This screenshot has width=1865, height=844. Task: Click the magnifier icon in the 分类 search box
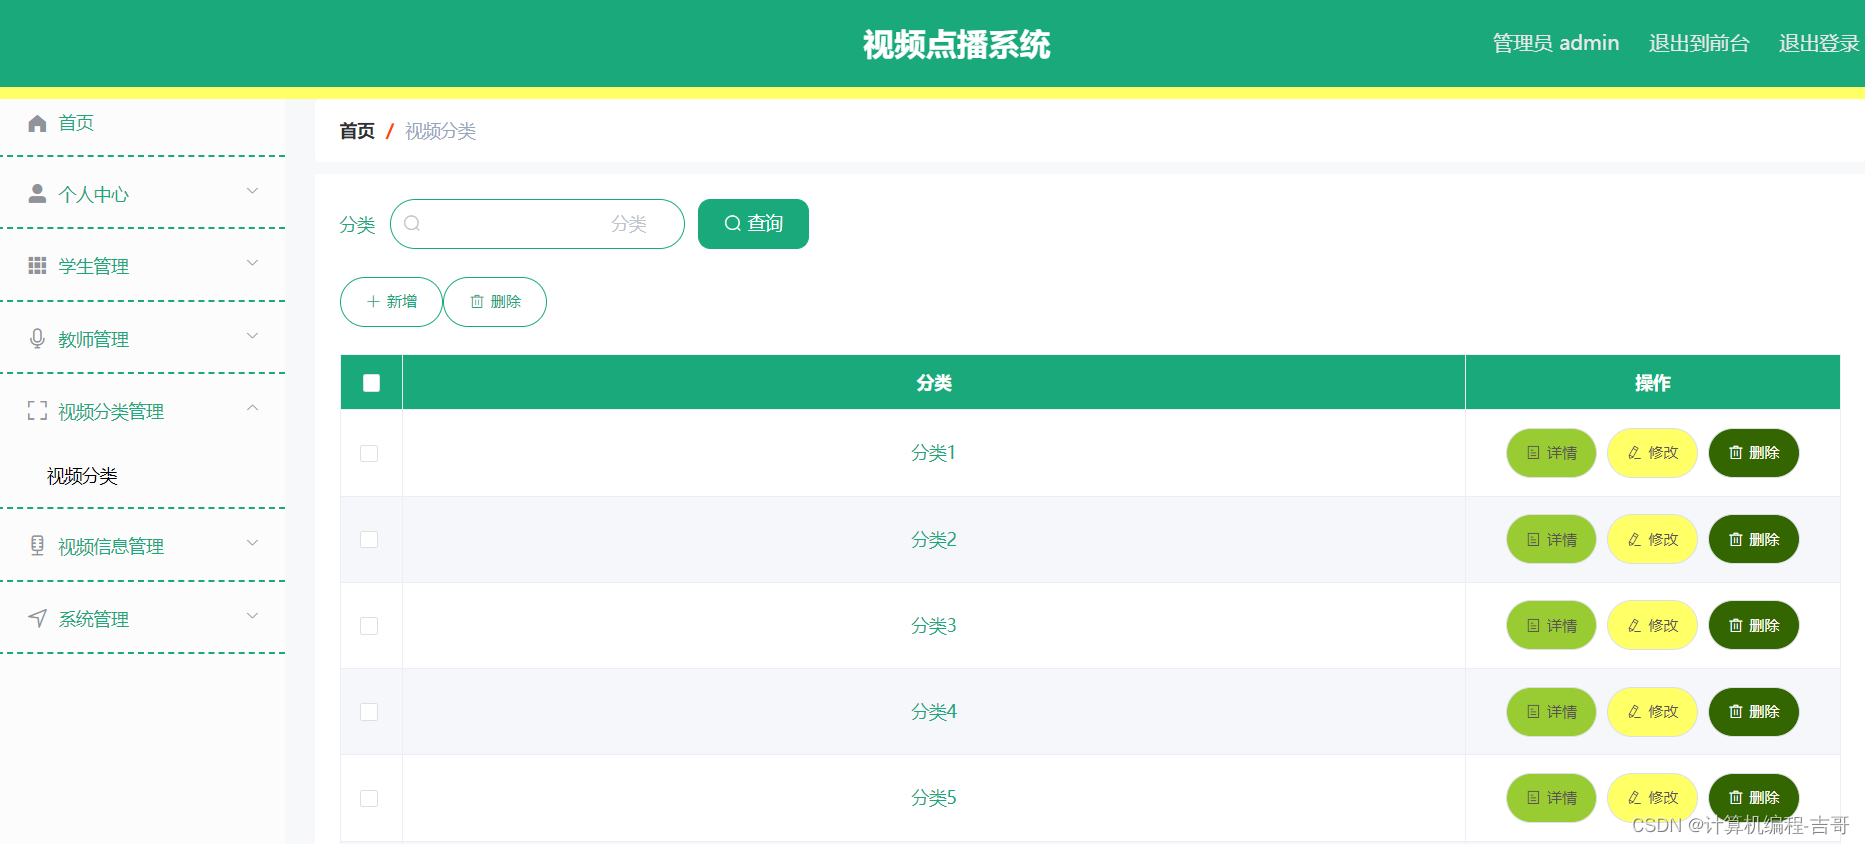412,223
